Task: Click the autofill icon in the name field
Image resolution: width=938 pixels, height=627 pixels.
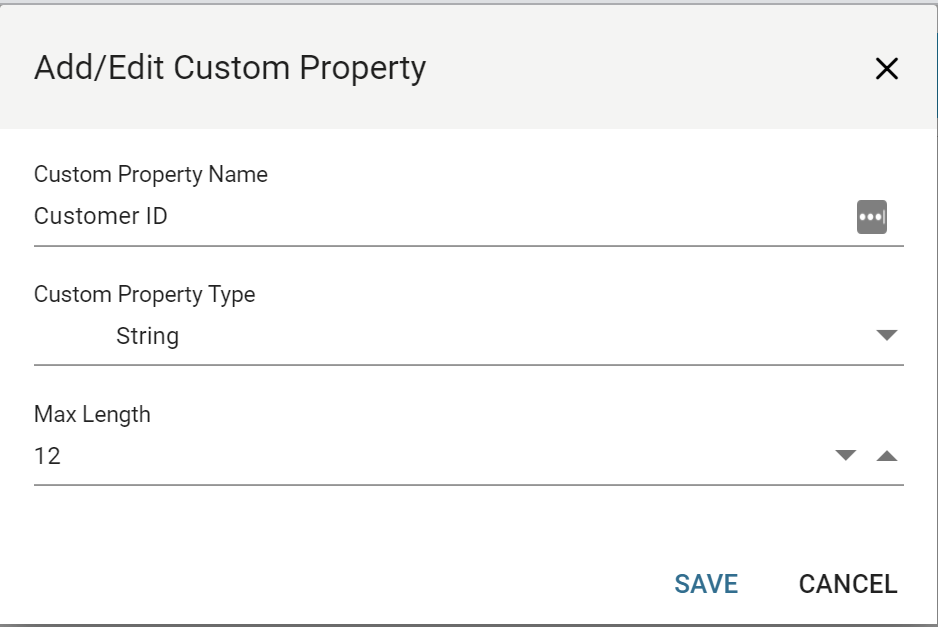Action: click(x=871, y=216)
